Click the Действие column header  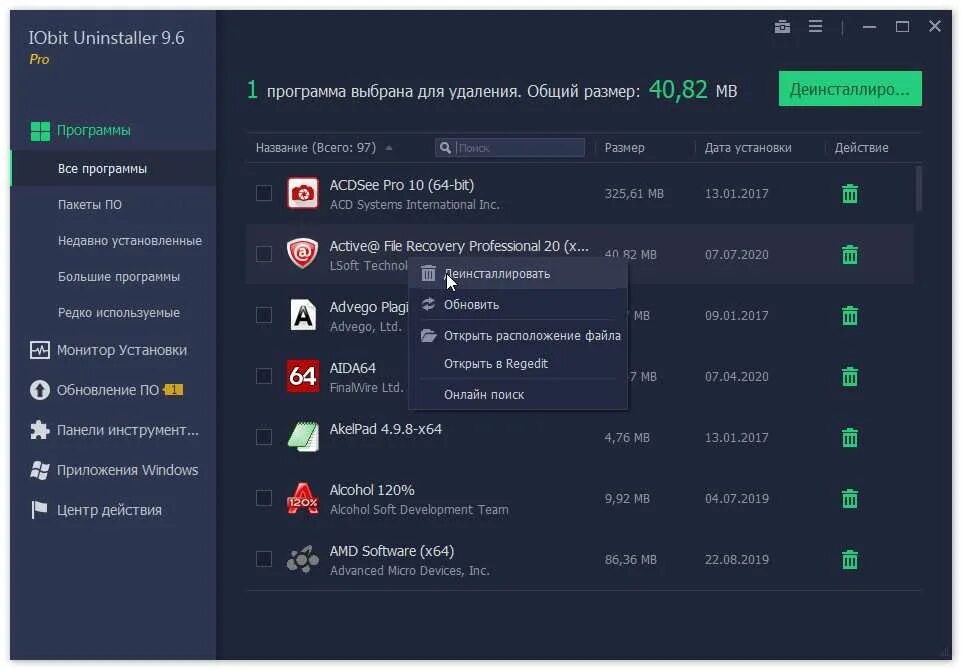tap(861, 148)
